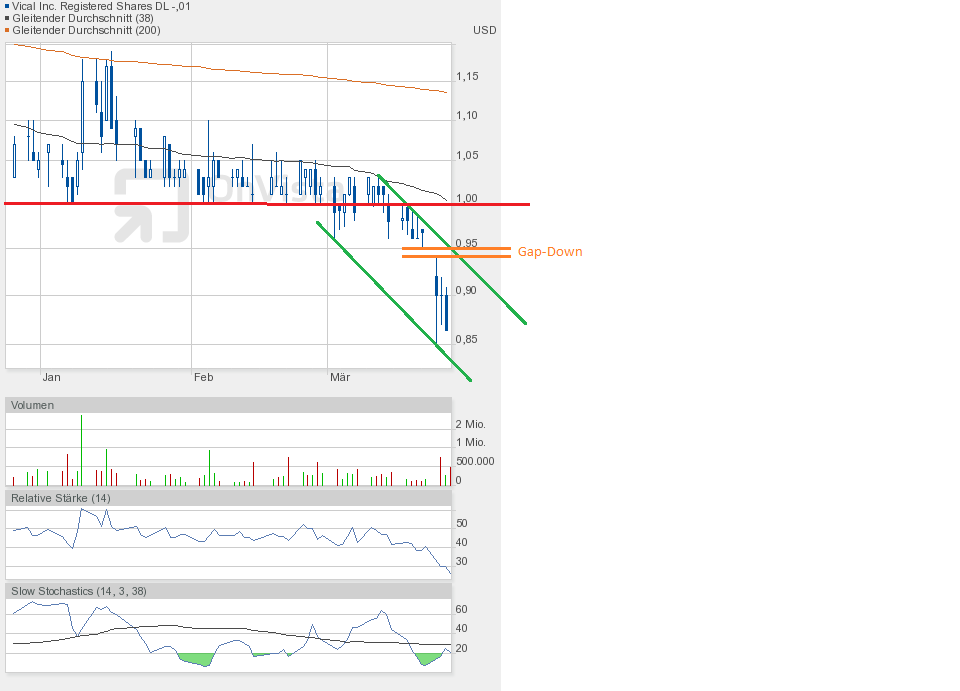The width and height of the screenshot is (960, 691).
Task: Click the USD currency label
Action: pos(484,30)
